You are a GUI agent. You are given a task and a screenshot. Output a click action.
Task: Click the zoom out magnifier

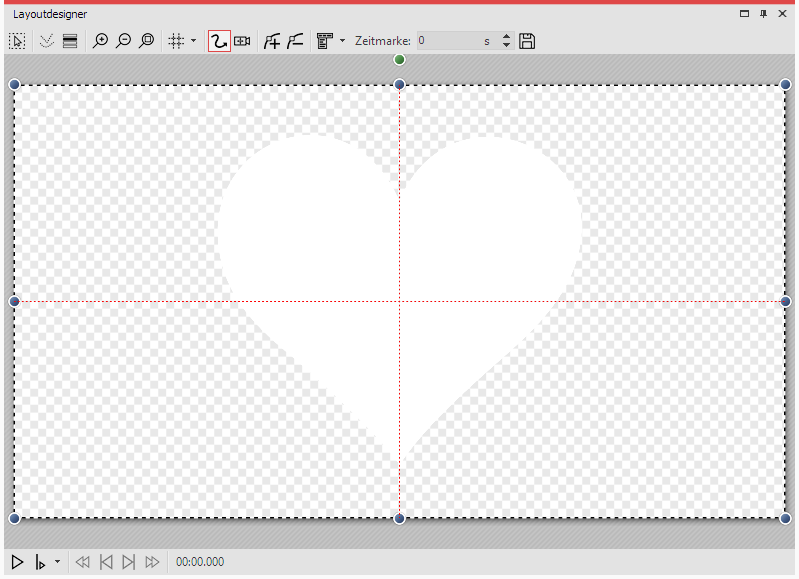[x=123, y=41]
